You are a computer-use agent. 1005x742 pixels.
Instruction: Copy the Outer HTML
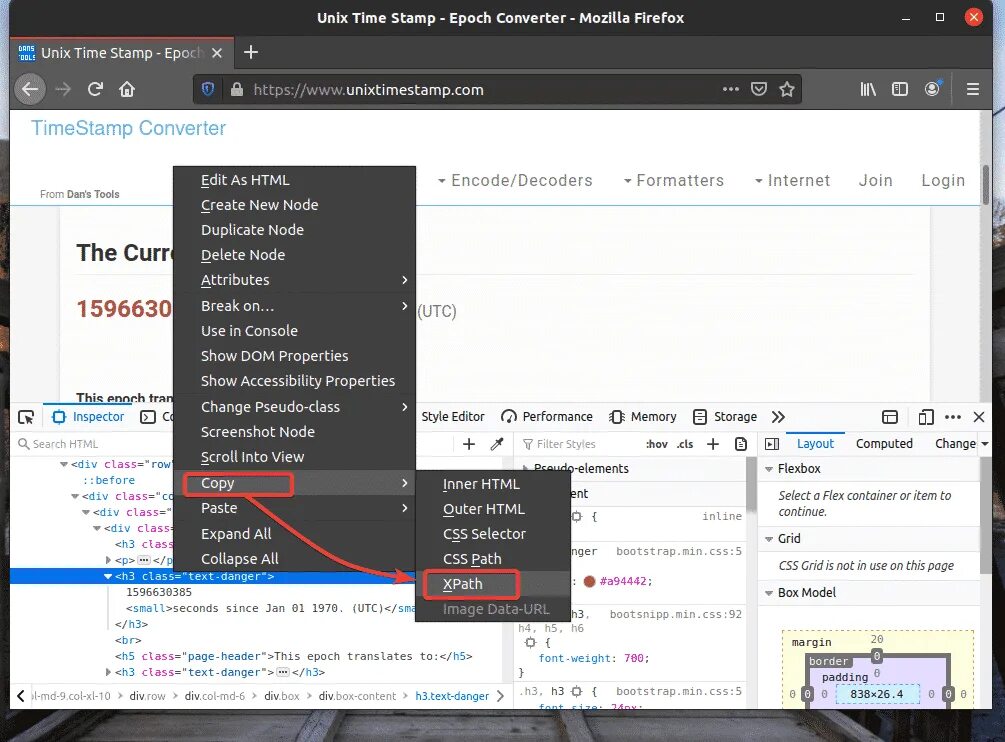[492, 509]
